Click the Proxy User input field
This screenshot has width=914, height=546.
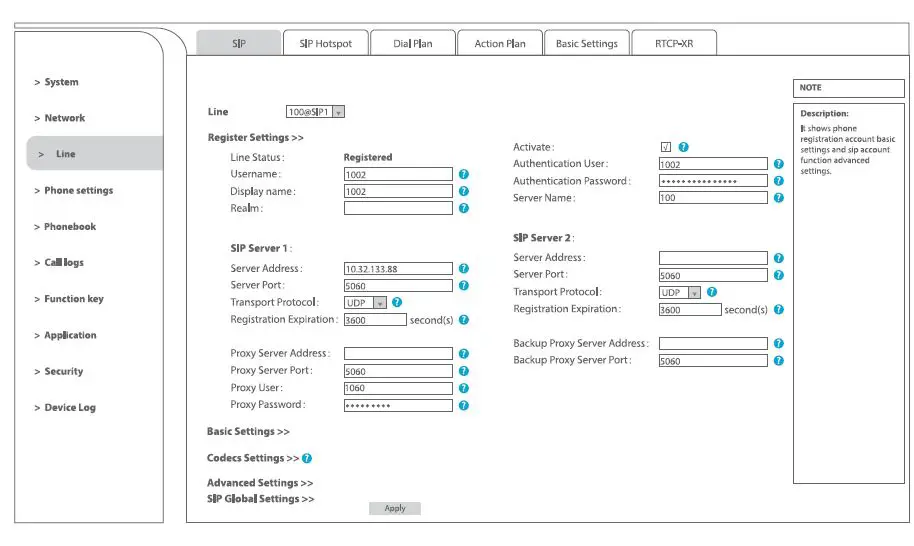pyautogui.click(x=398, y=388)
